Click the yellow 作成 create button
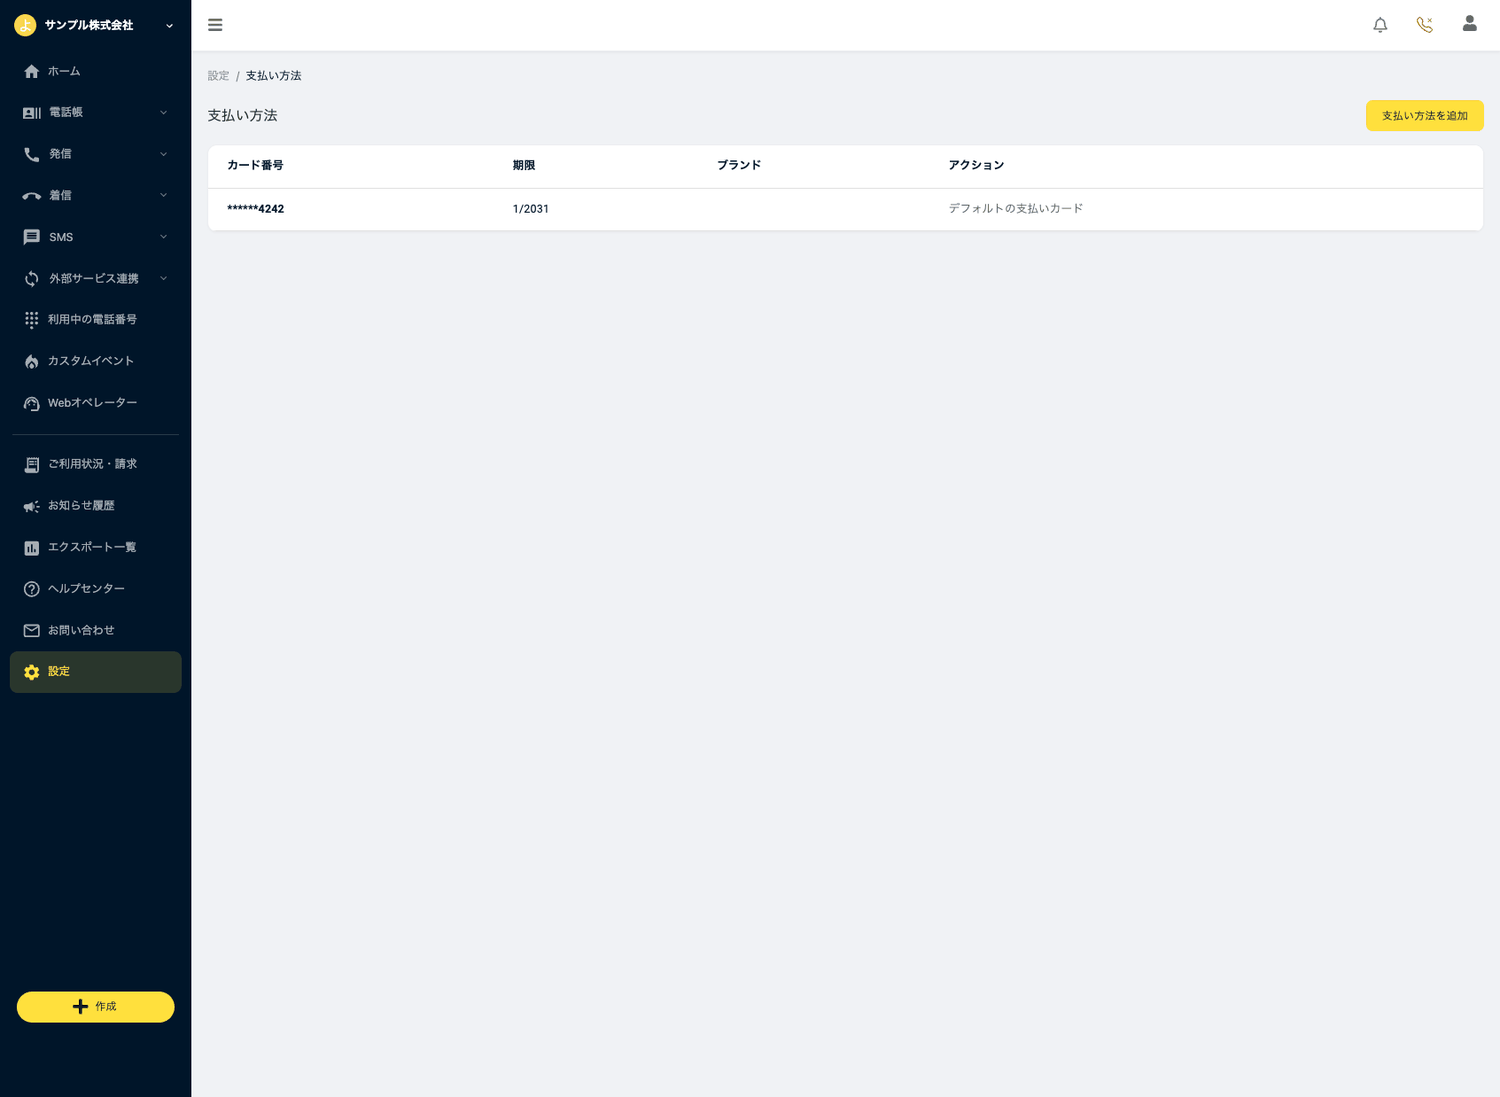Viewport: 1500px width, 1097px height. click(x=96, y=1007)
